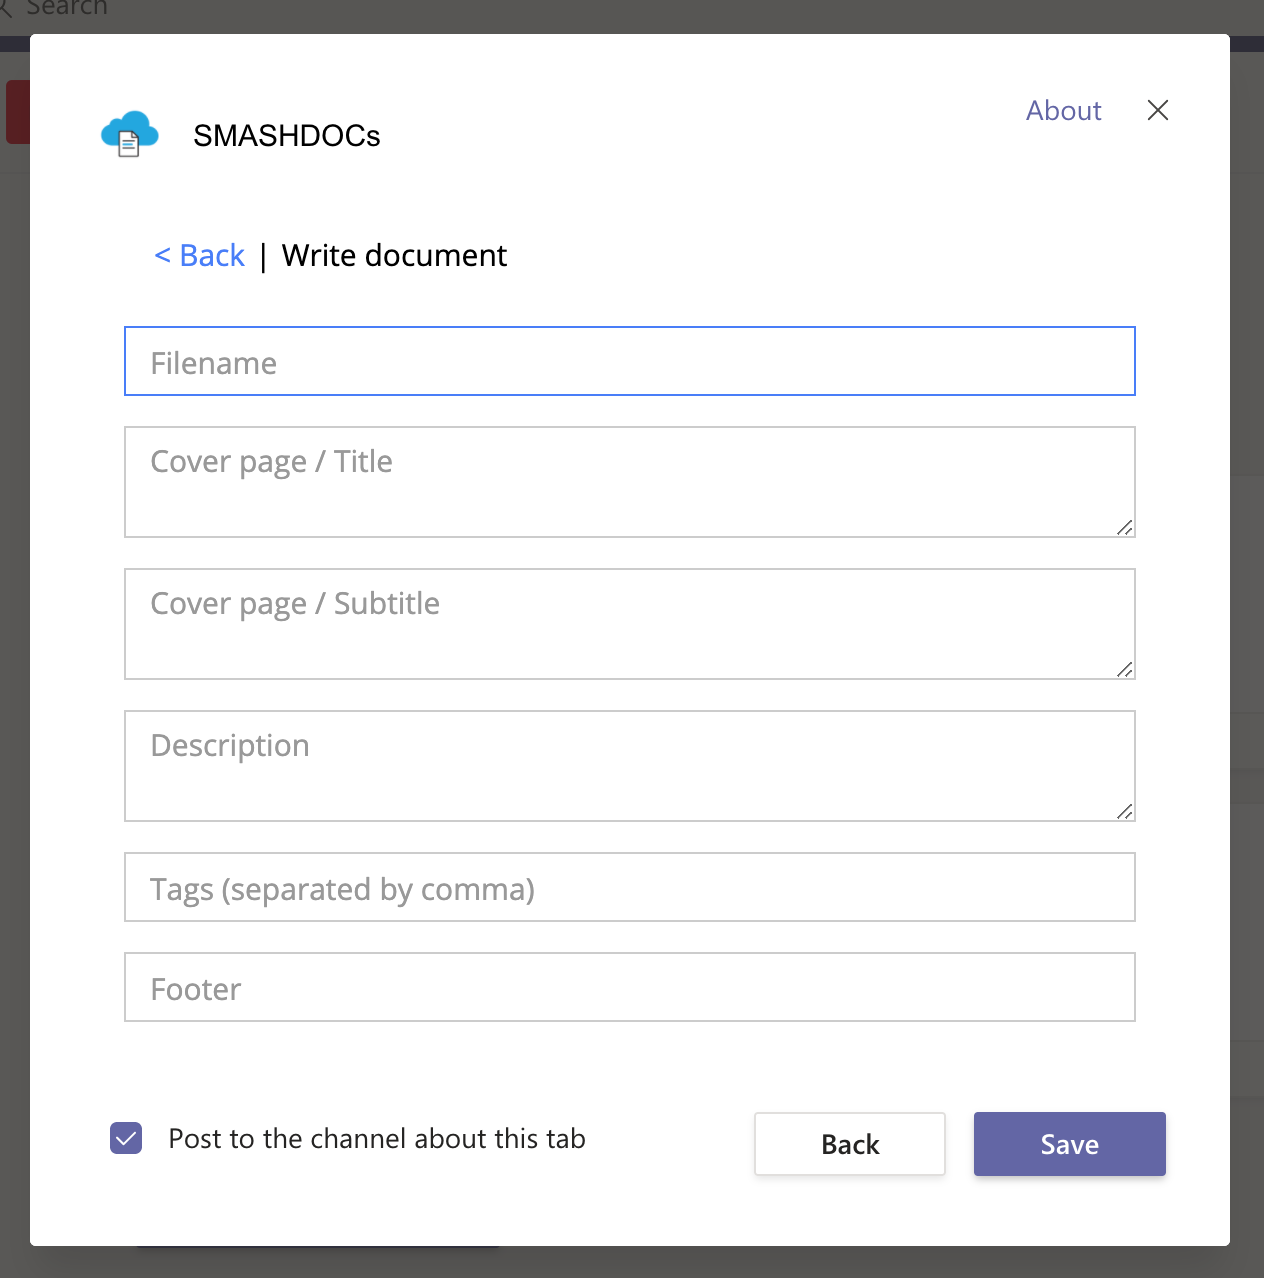Click the white Back button

click(850, 1144)
